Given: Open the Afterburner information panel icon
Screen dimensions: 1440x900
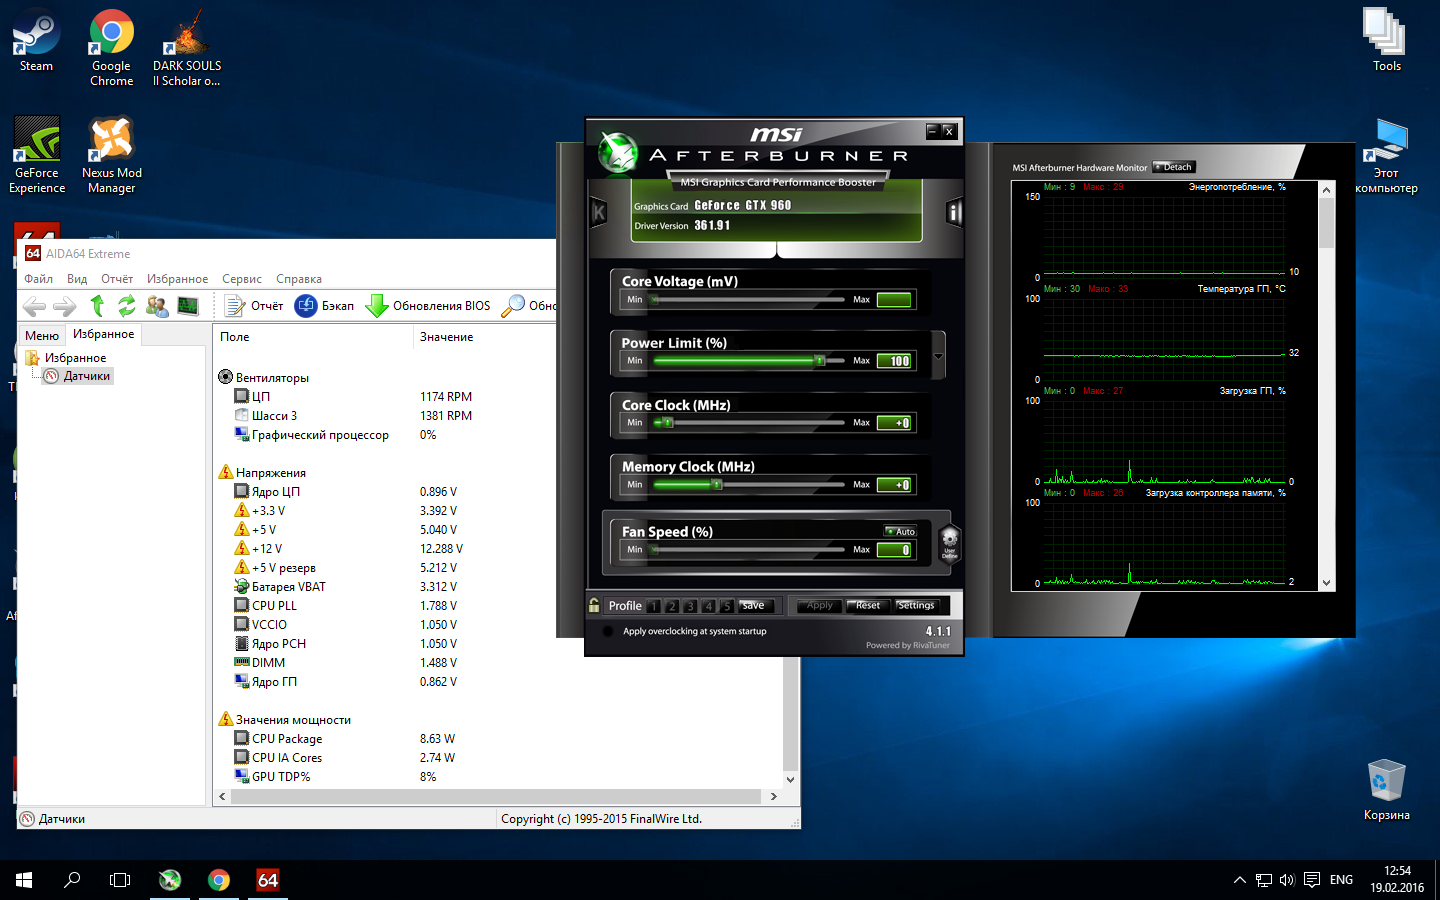Looking at the screenshot, I should [x=954, y=211].
